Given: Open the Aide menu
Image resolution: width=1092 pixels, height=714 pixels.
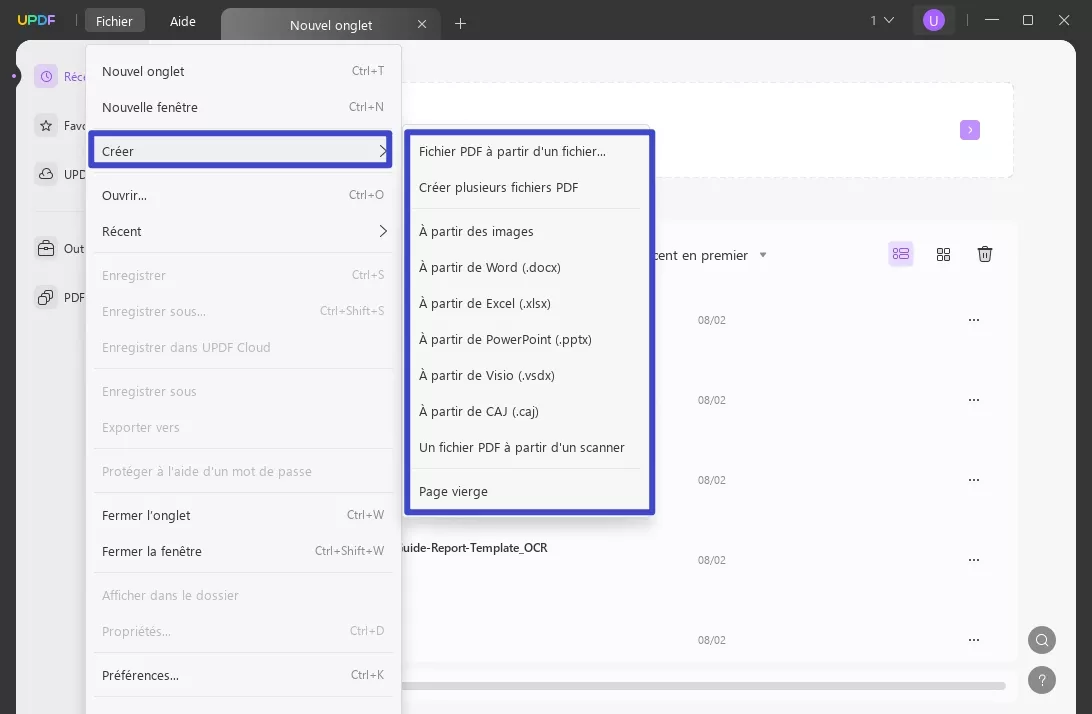Looking at the screenshot, I should [182, 22].
